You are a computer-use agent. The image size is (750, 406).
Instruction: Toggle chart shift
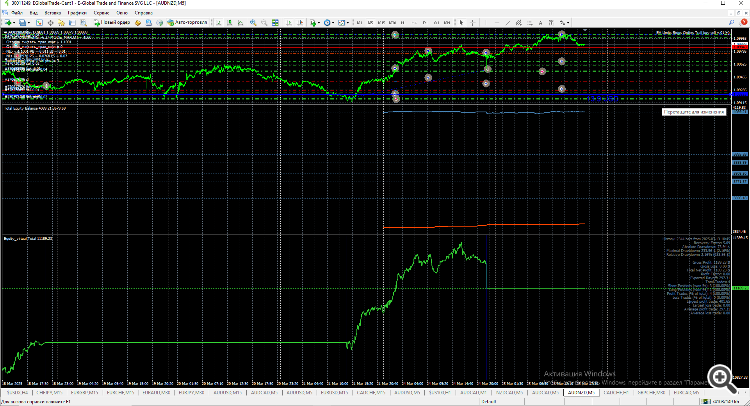point(300,22)
